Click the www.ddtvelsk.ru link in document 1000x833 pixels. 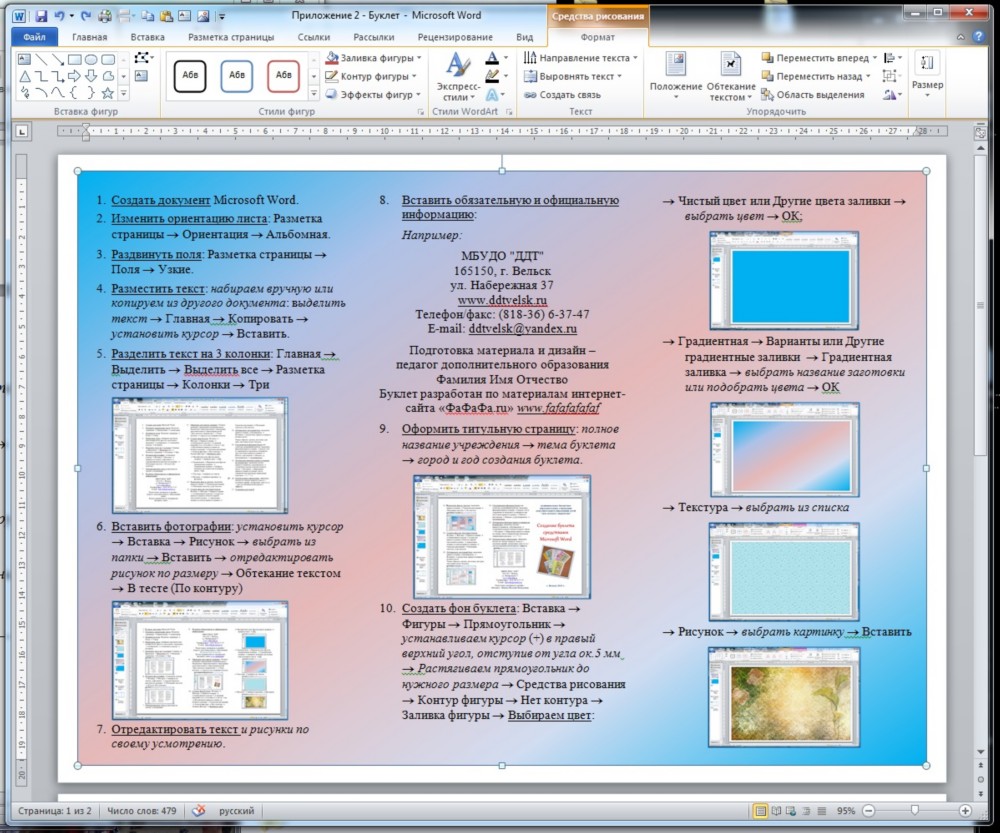(x=502, y=299)
